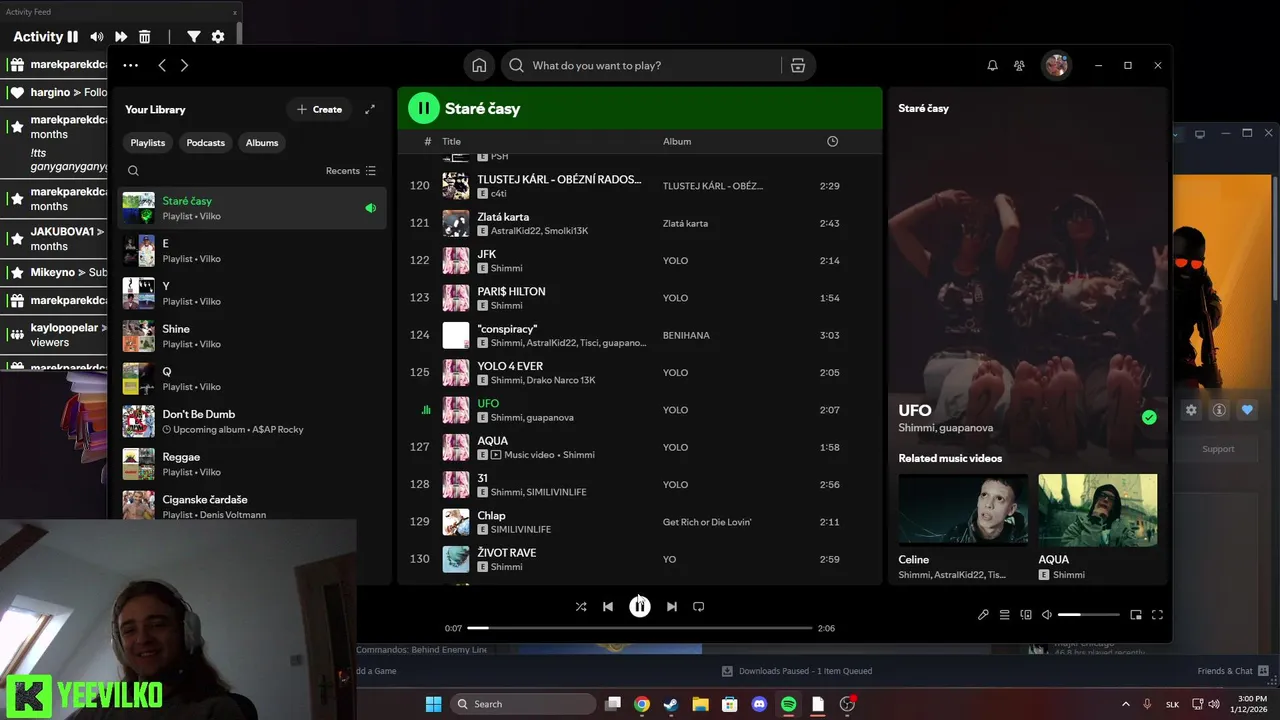
Task: Pause the Staré časy playlist header button
Action: tap(423, 108)
